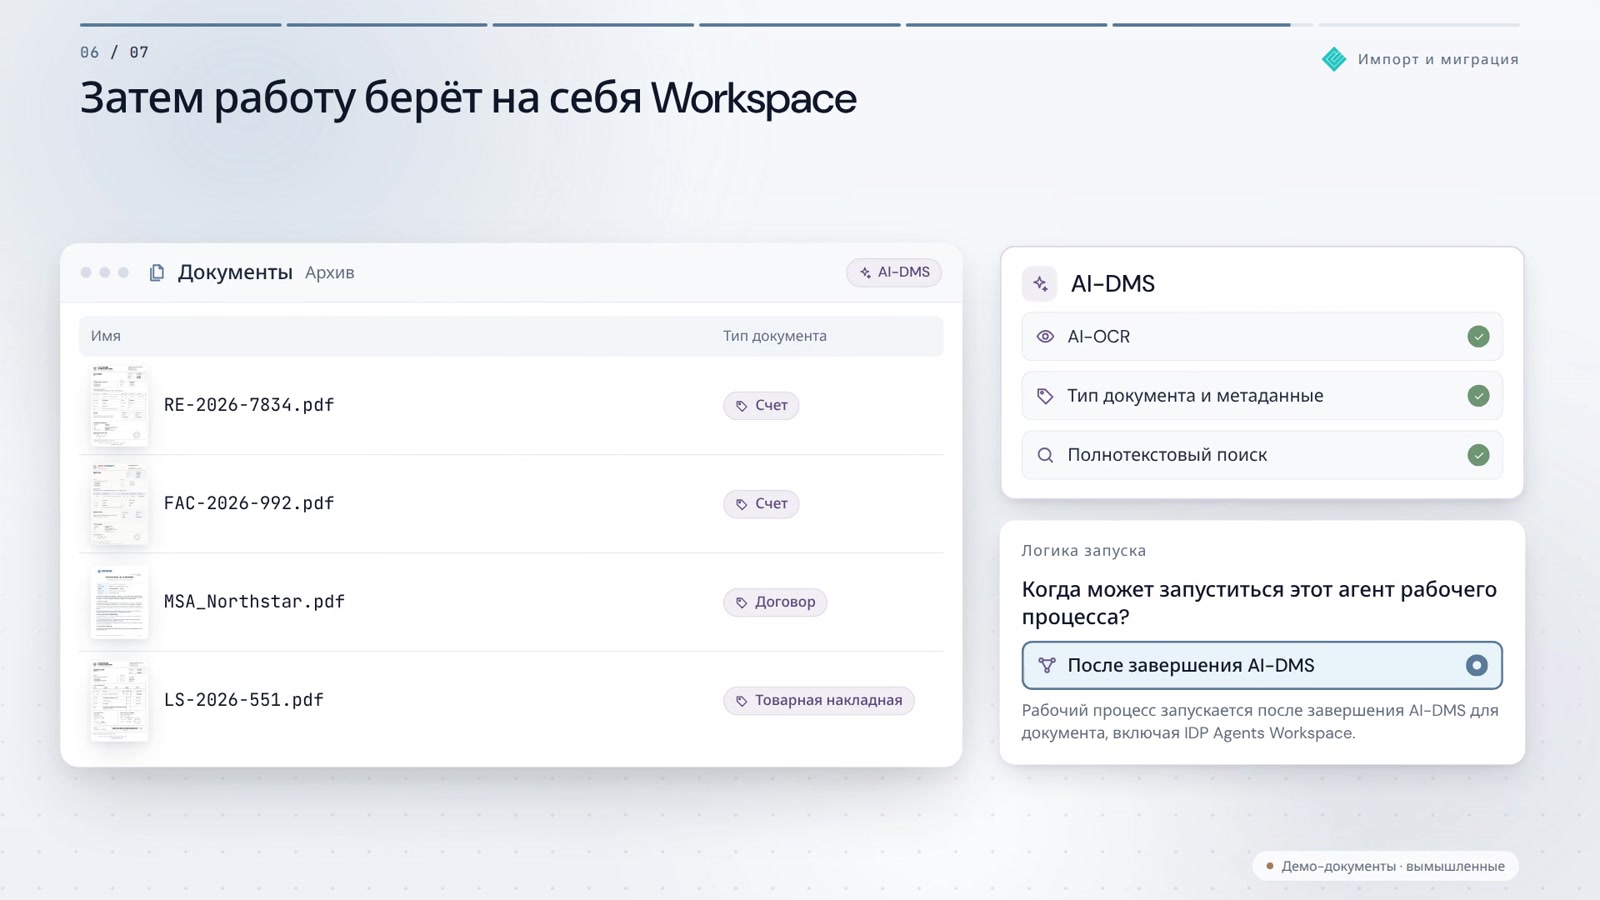Toggle the green checkmark for AI-OCR
This screenshot has height=900, width=1600.
pyautogui.click(x=1478, y=337)
